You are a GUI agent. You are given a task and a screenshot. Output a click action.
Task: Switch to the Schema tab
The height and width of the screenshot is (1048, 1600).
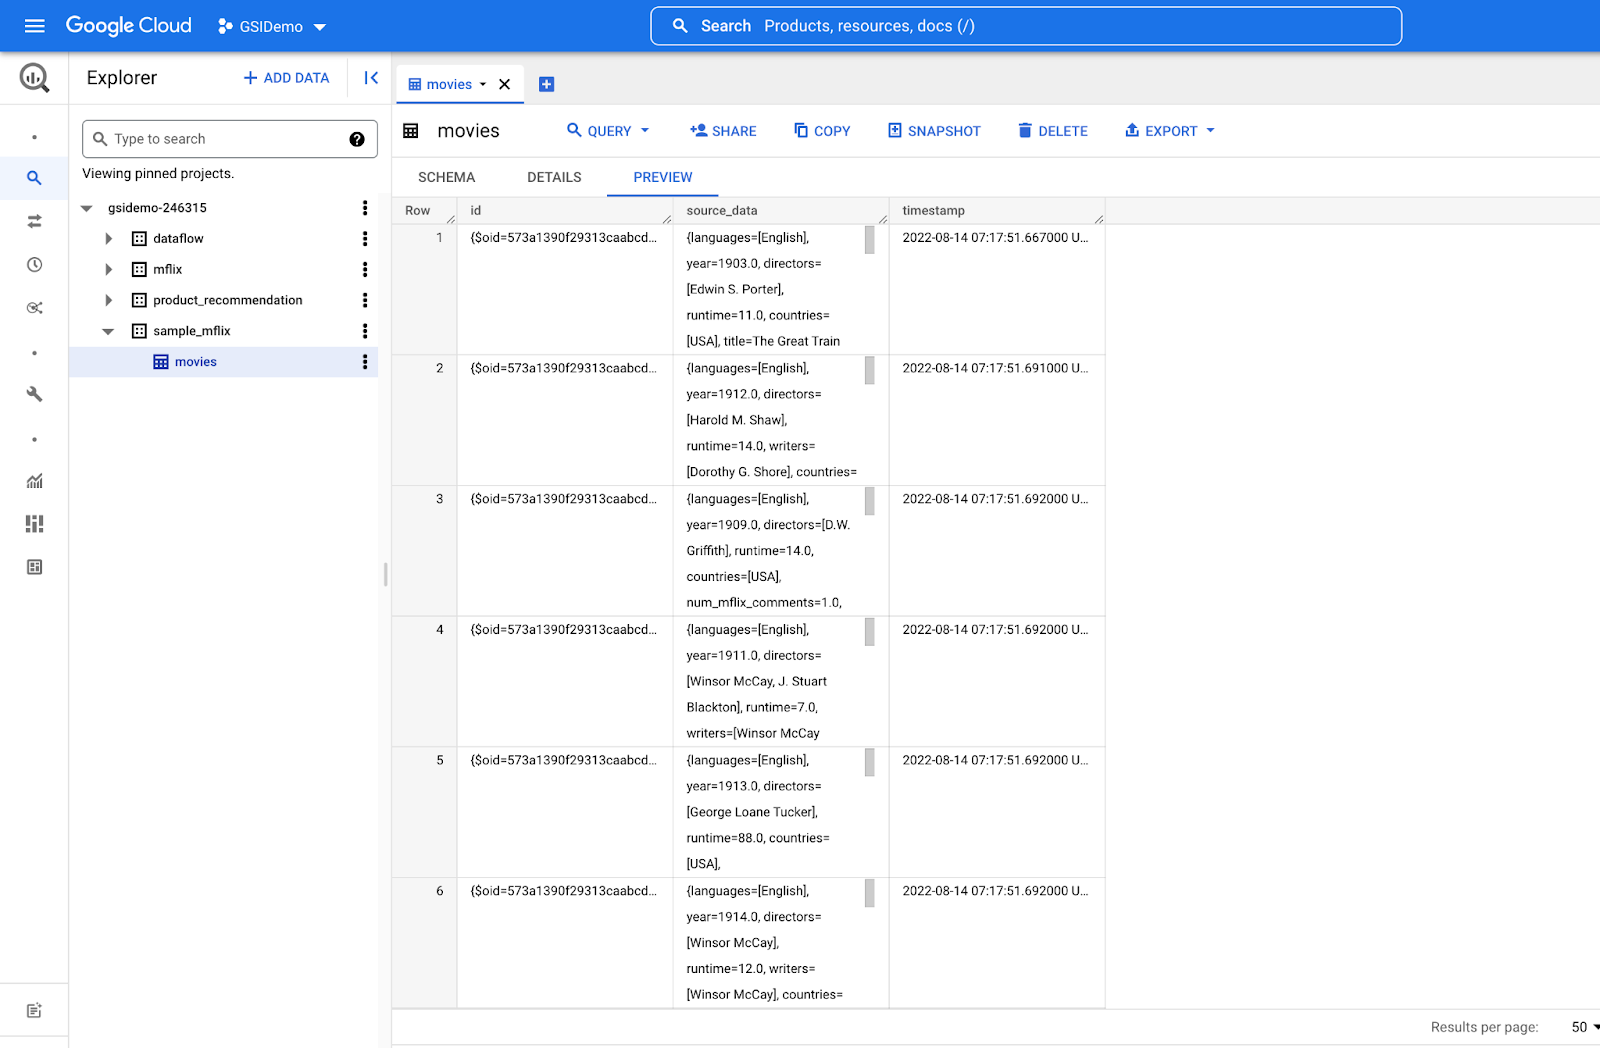pyautogui.click(x=445, y=177)
